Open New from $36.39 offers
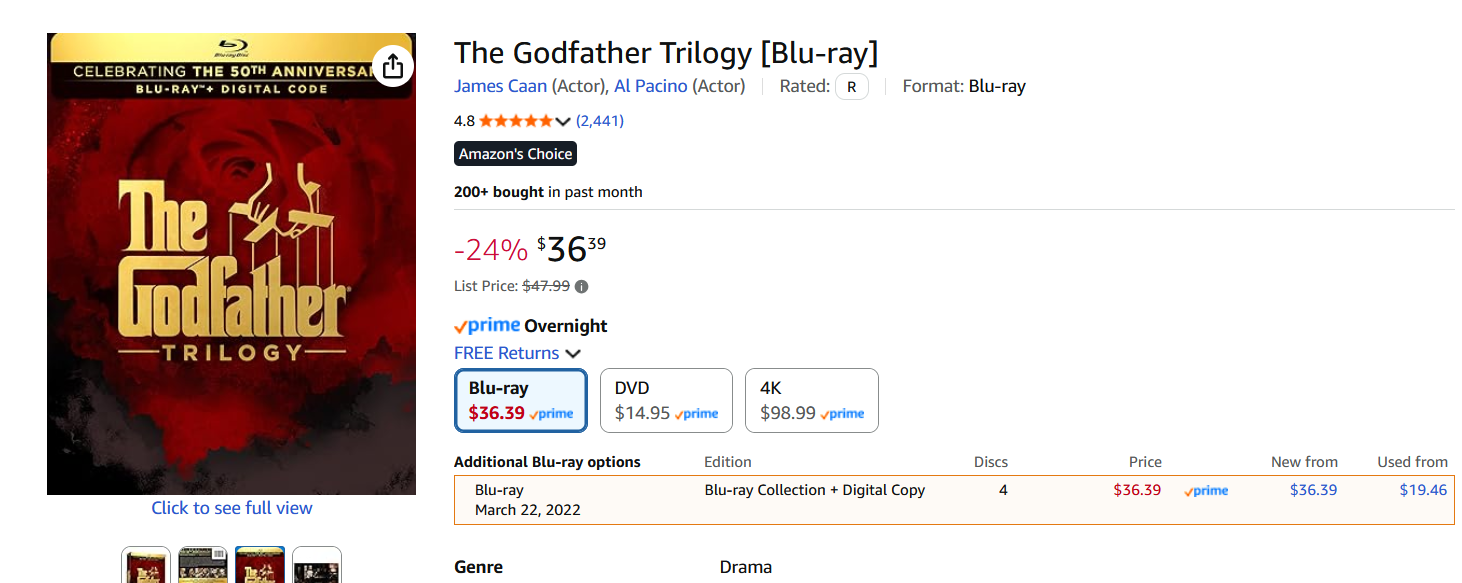This screenshot has width=1462, height=583. [1313, 490]
